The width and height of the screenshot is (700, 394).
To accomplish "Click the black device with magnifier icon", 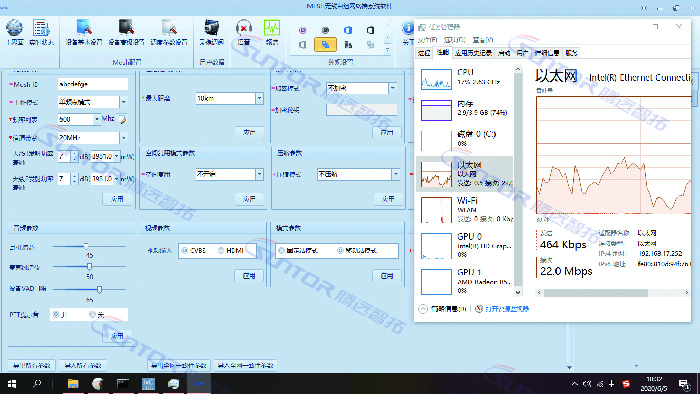I will pyautogui.click(x=126, y=28).
